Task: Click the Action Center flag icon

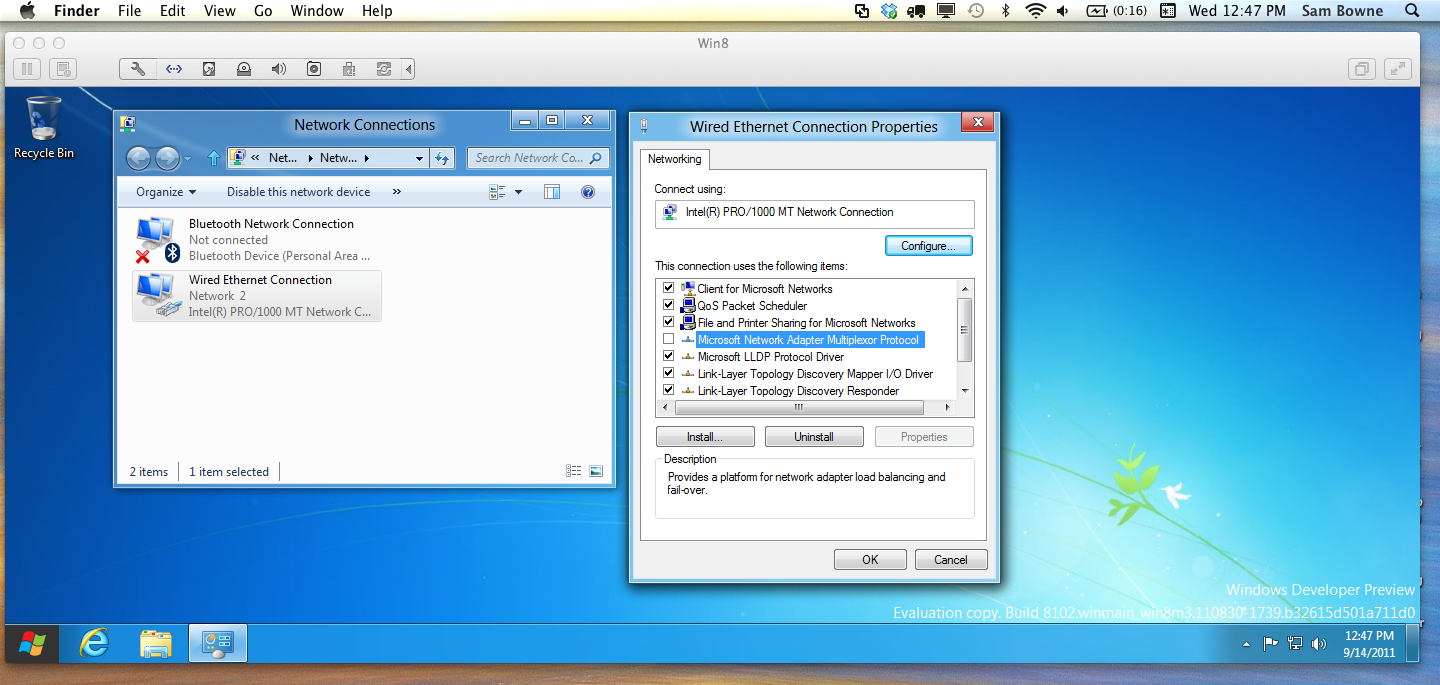Action: [x=1271, y=644]
